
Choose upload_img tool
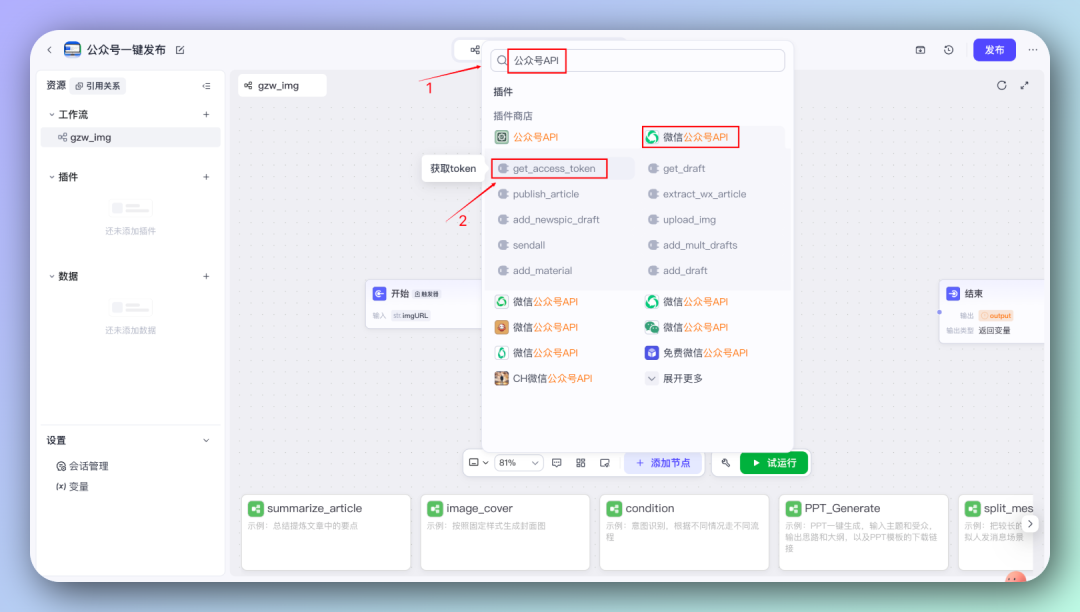[x=682, y=220]
